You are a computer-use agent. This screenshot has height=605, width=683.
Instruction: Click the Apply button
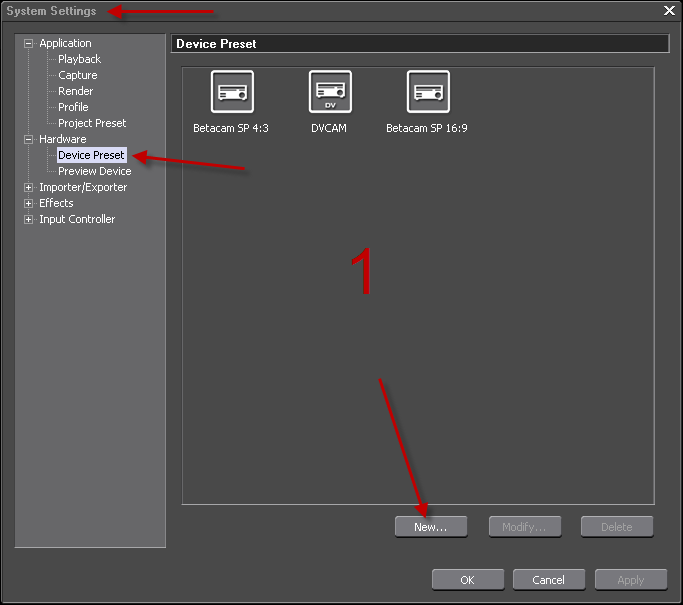[x=631, y=580]
